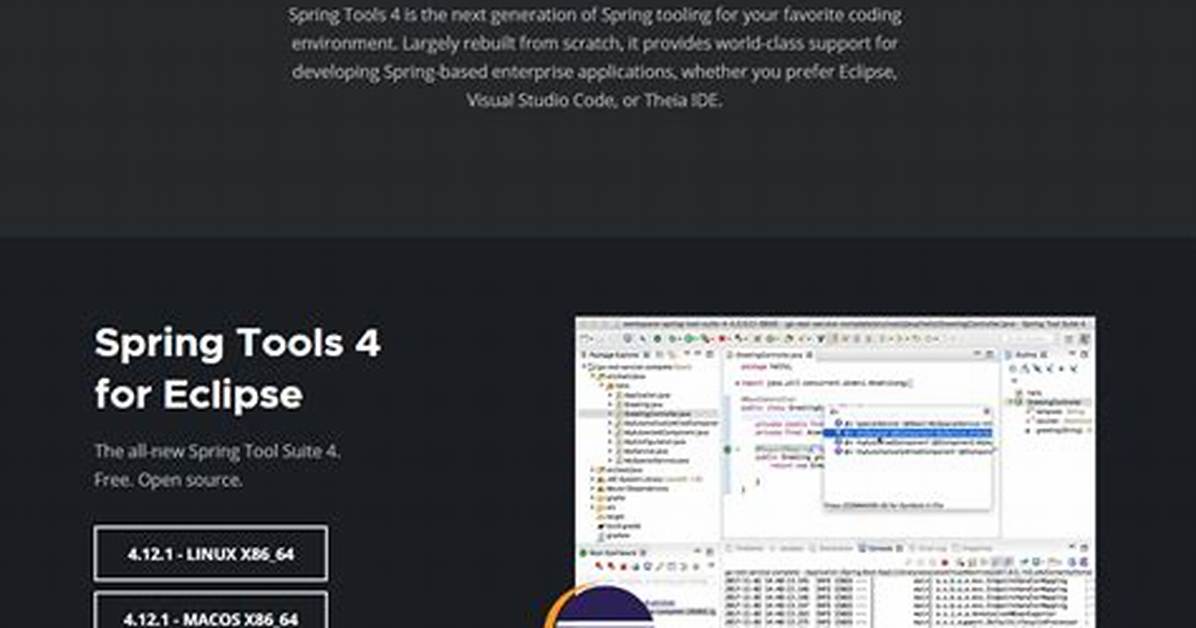The width and height of the screenshot is (1196, 628).
Task: Click the round Eclipse logo badge
Action: click(x=600, y=608)
